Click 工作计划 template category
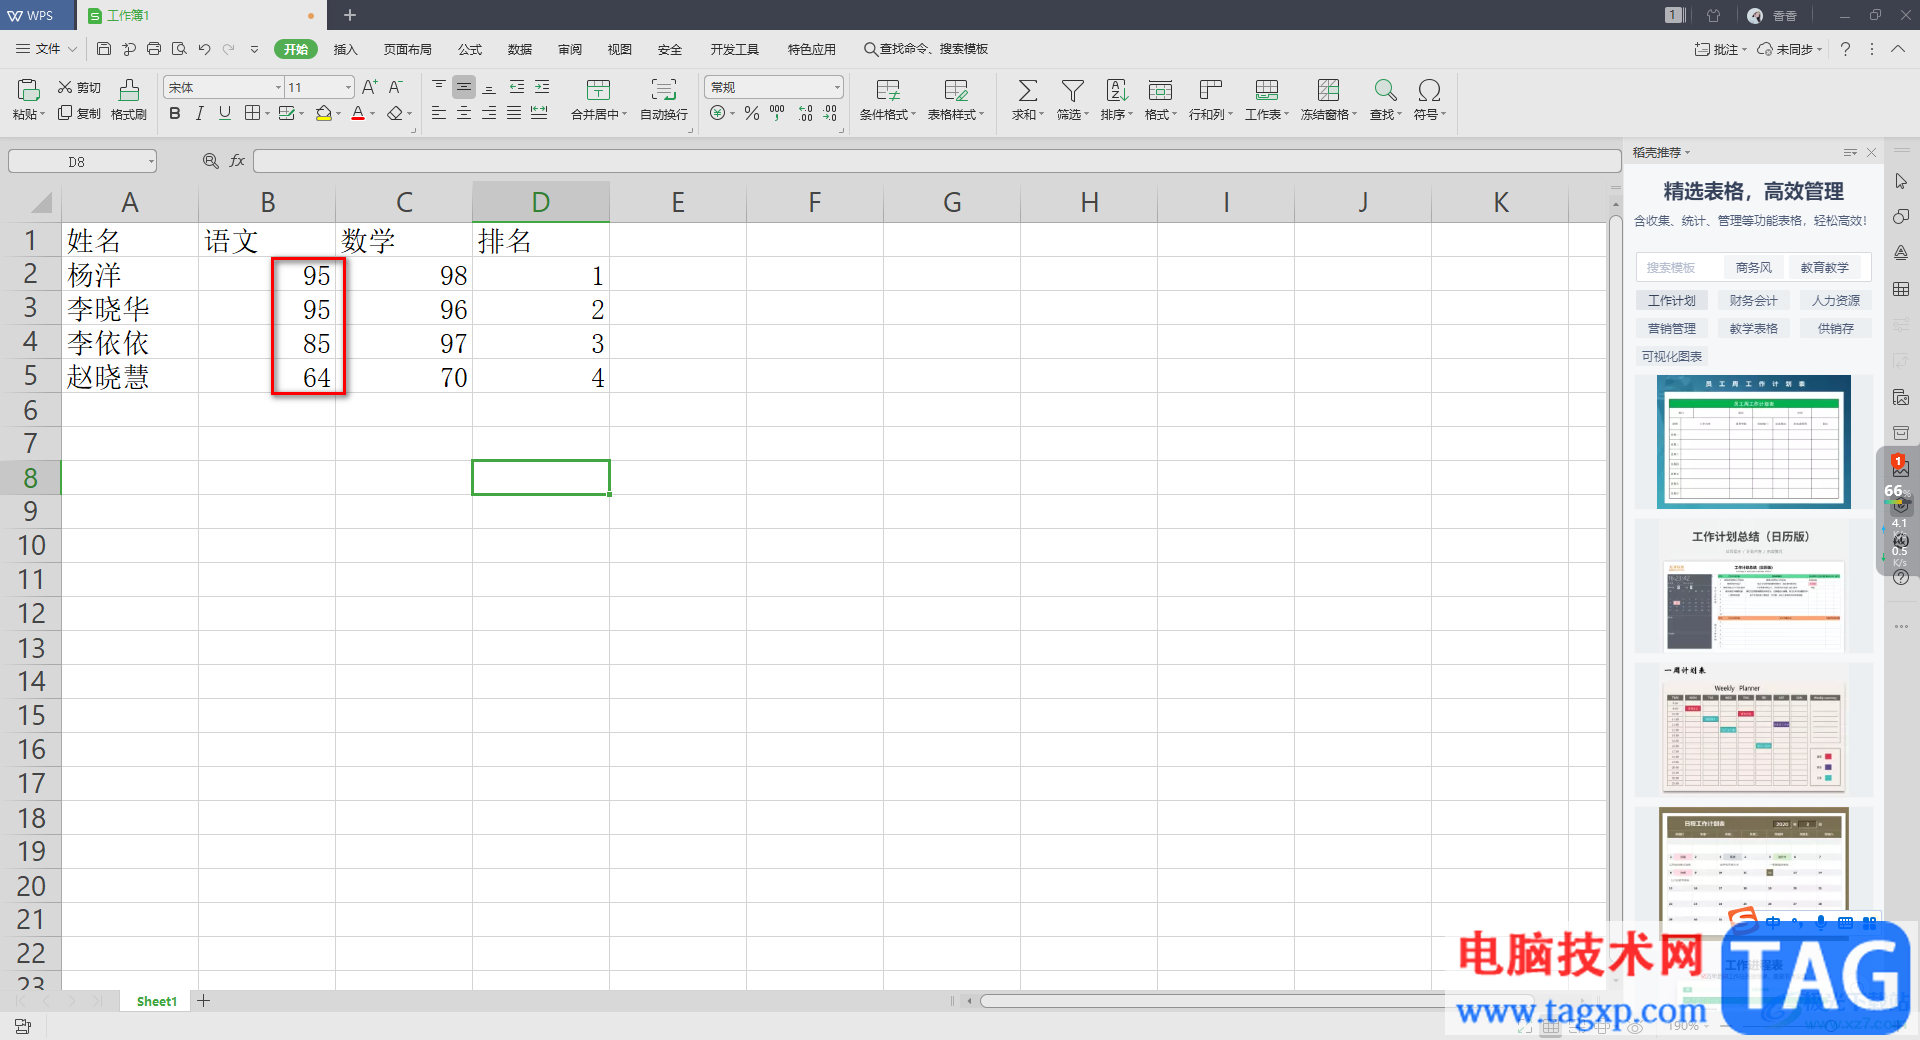Image resolution: width=1920 pixels, height=1040 pixels. (1671, 300)
